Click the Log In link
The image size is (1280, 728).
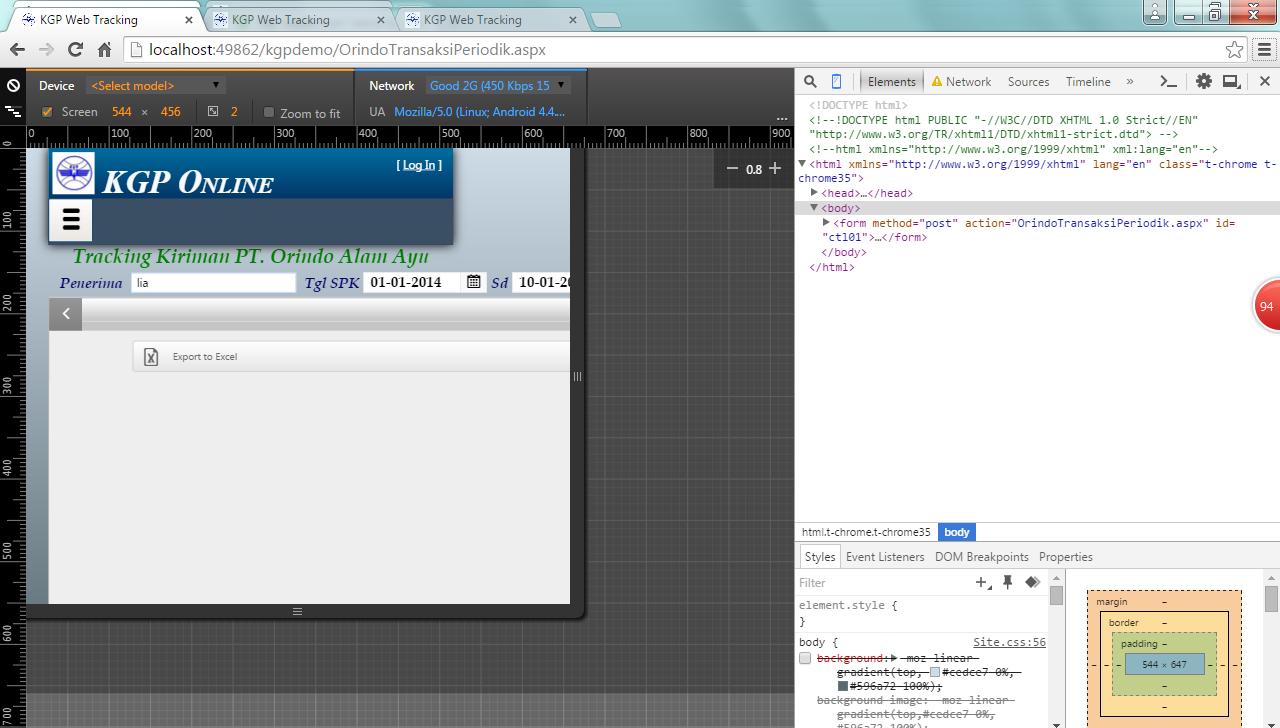pyautogui.click(x=418, y=166)
